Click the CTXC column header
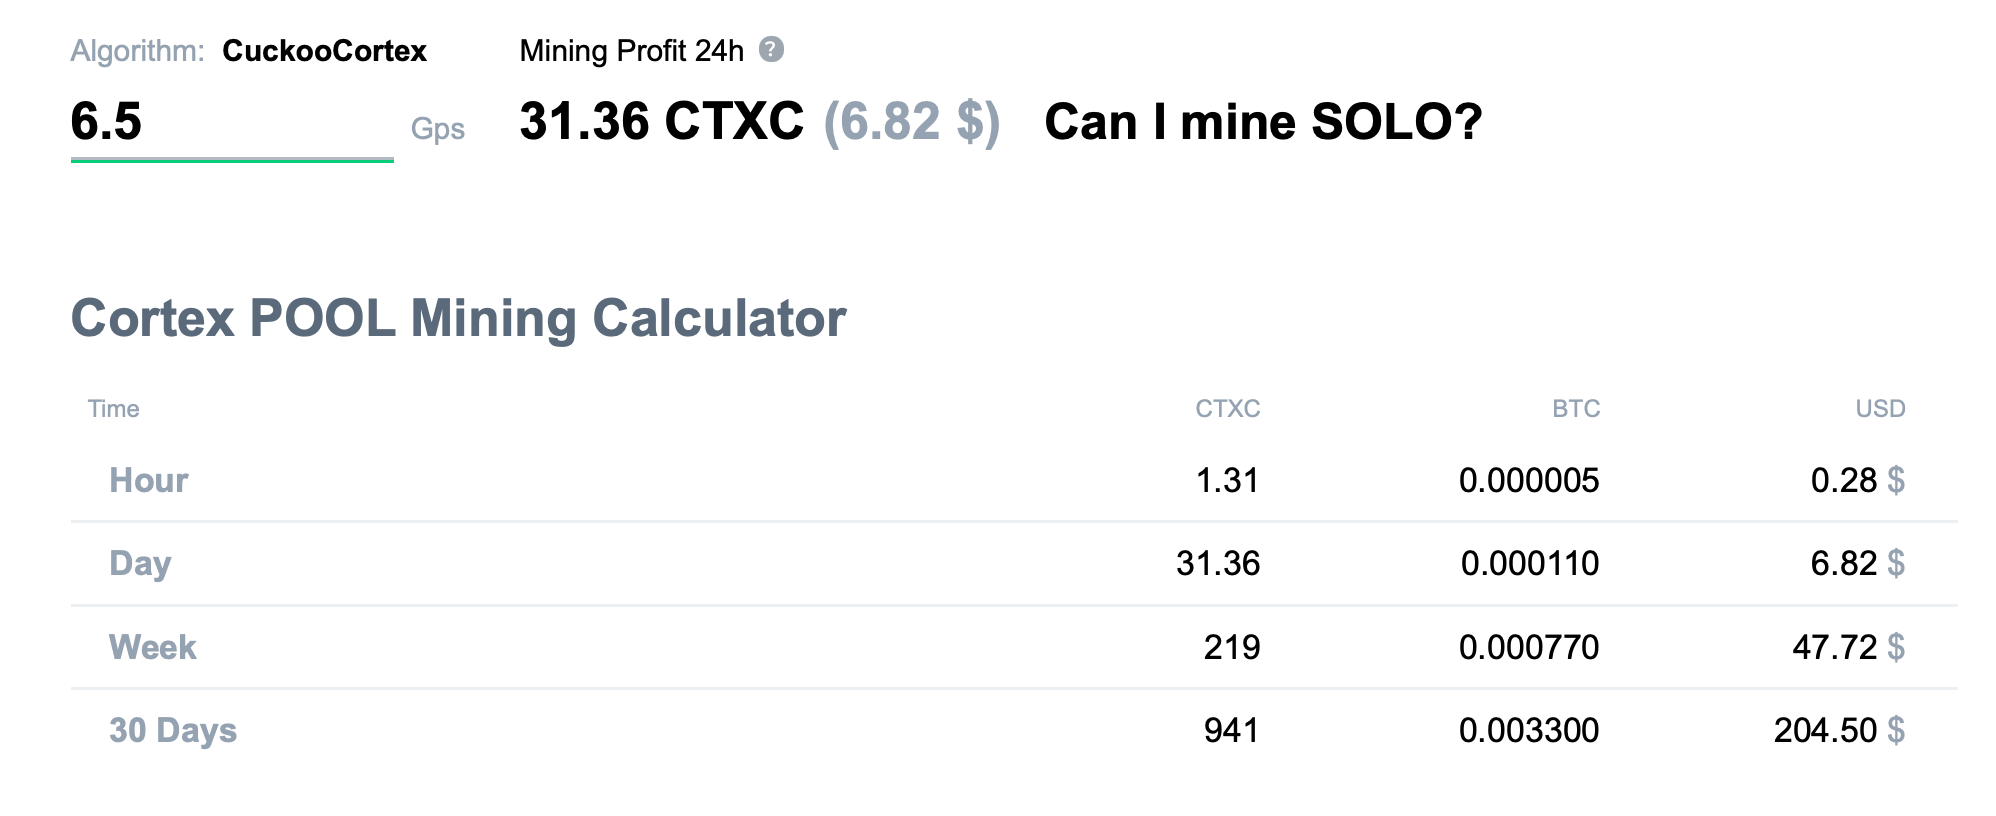This screenshot has width=1996, height=816. tap(1227, 409)
